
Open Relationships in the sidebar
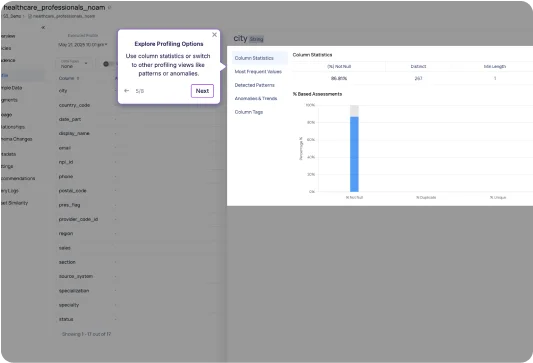13,127
